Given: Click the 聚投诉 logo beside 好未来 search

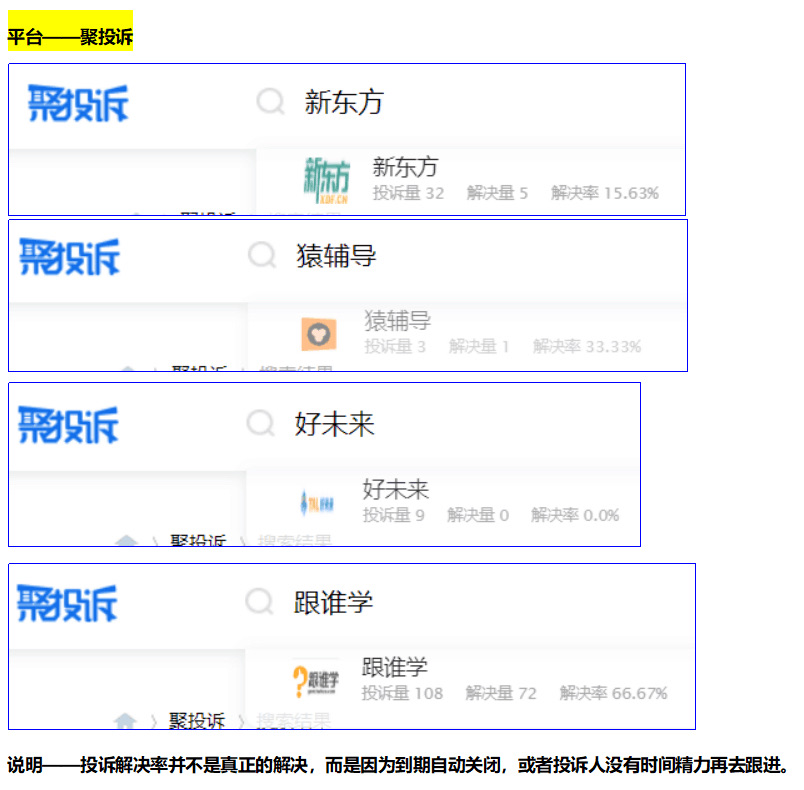Looking at the screenshot, I should [68, 424].
